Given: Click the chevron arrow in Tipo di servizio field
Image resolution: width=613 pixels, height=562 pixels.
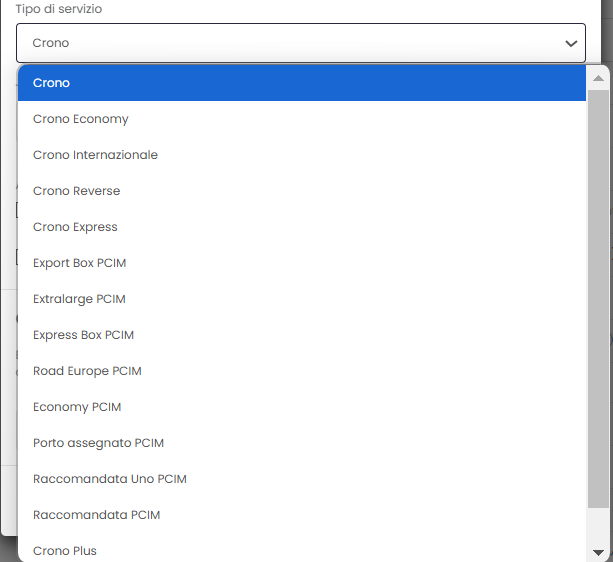Looking at the screenshot, I should point(571,43).
